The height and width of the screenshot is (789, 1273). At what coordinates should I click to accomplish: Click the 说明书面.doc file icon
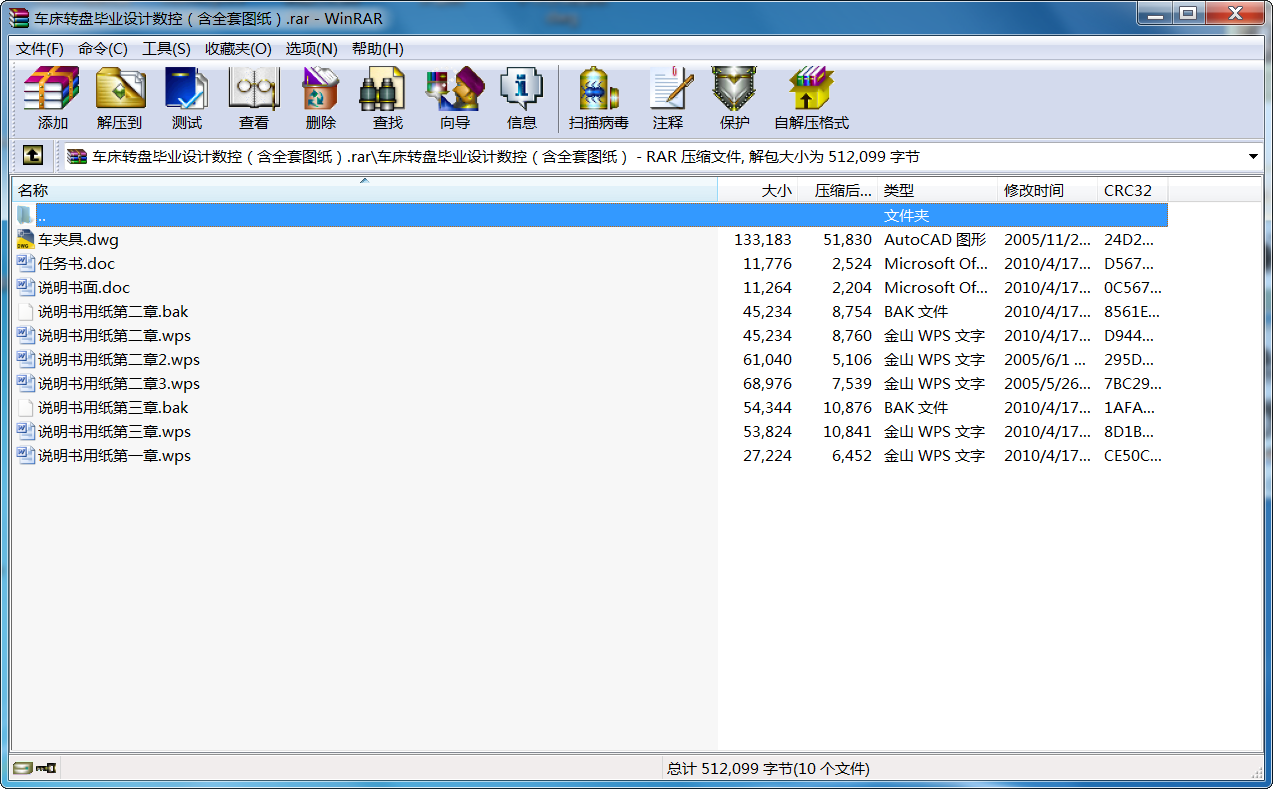click(26, 287)
